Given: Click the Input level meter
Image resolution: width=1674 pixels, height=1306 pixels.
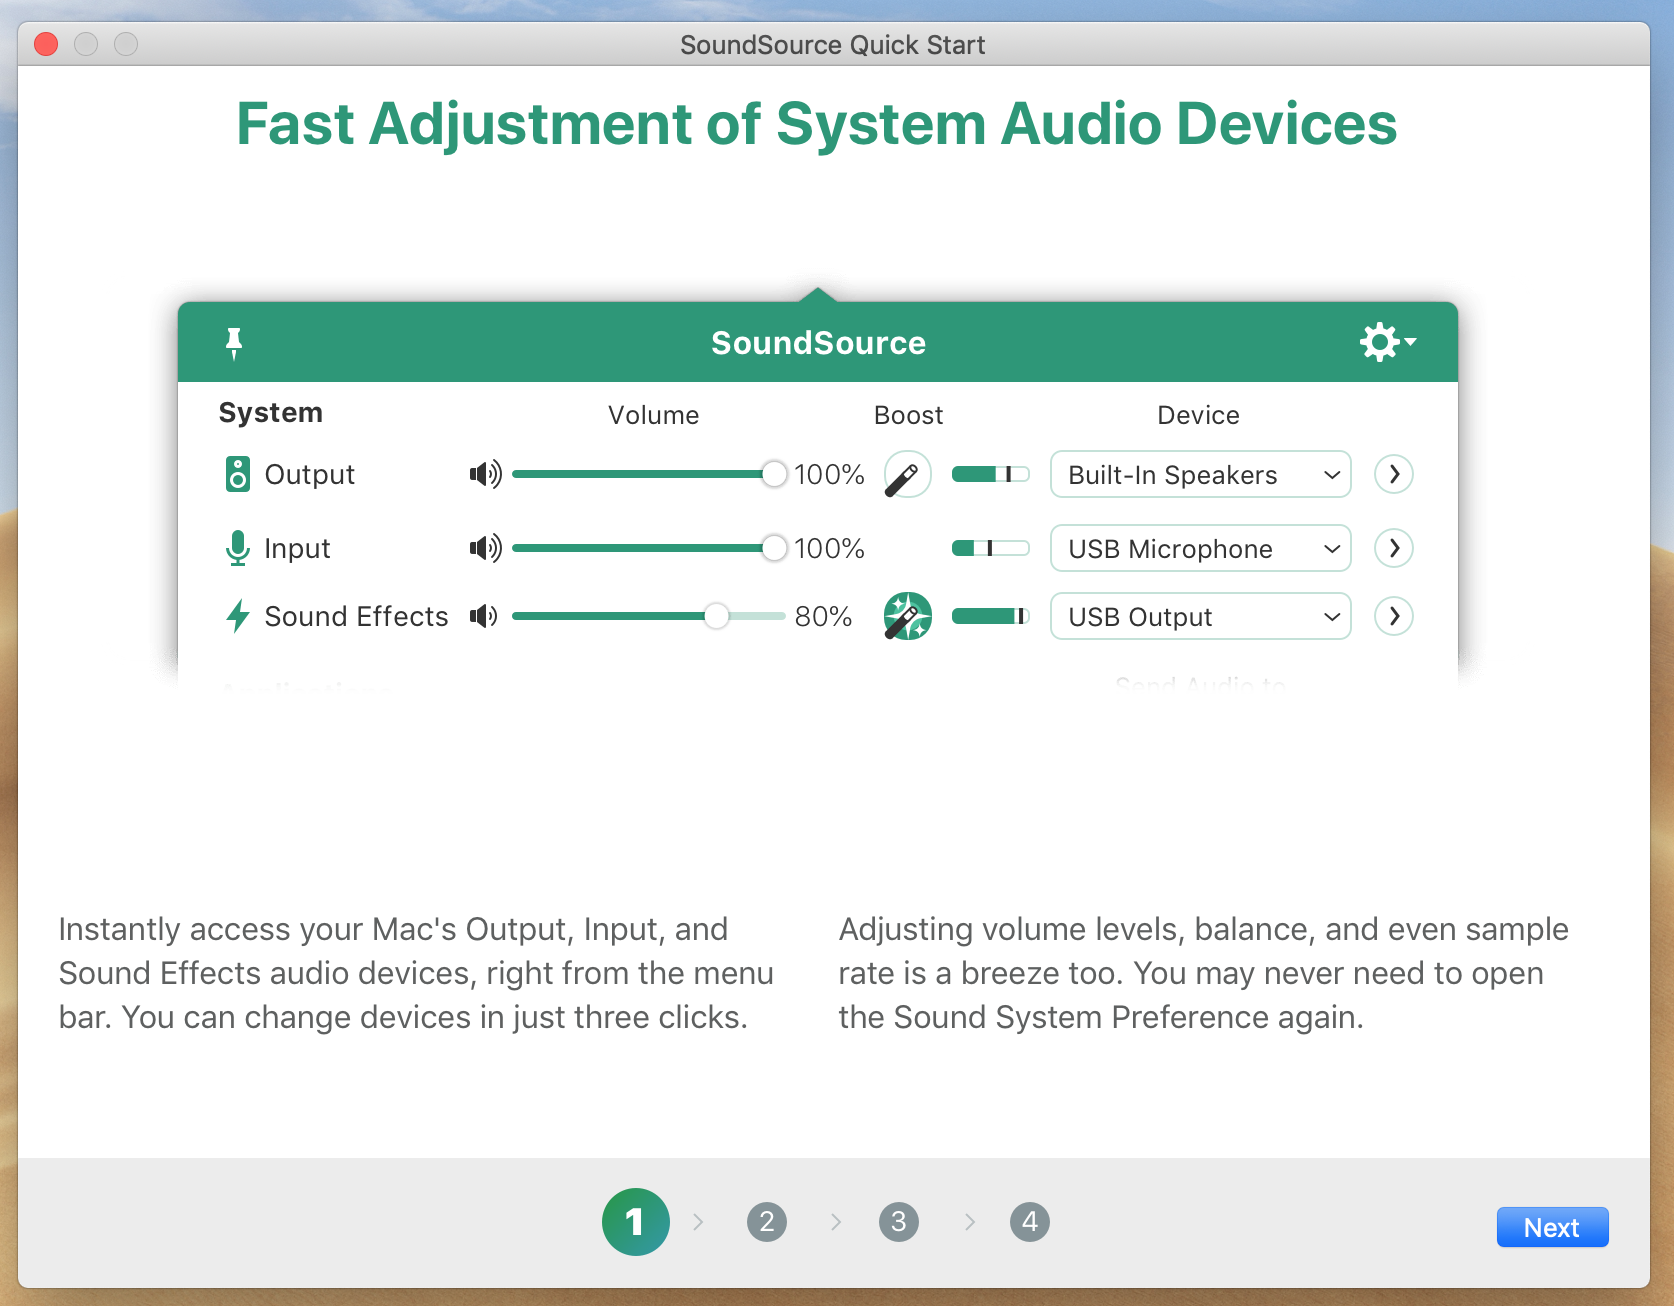Looking at the screenshot, I should [x=990, y=548].
